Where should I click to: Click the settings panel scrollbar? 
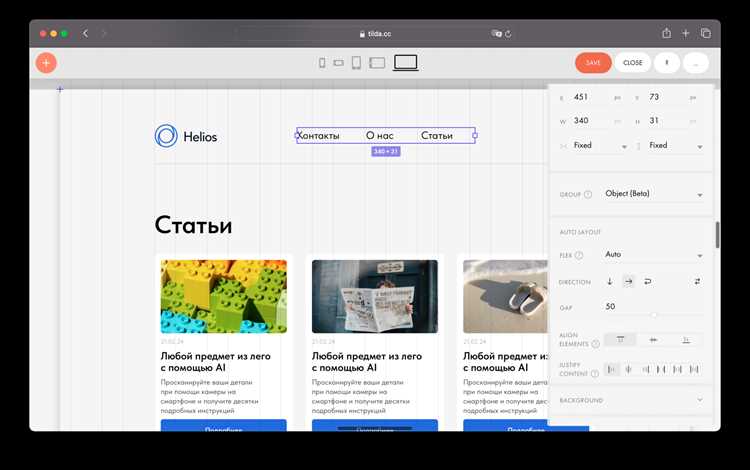[x=717, y=235]
